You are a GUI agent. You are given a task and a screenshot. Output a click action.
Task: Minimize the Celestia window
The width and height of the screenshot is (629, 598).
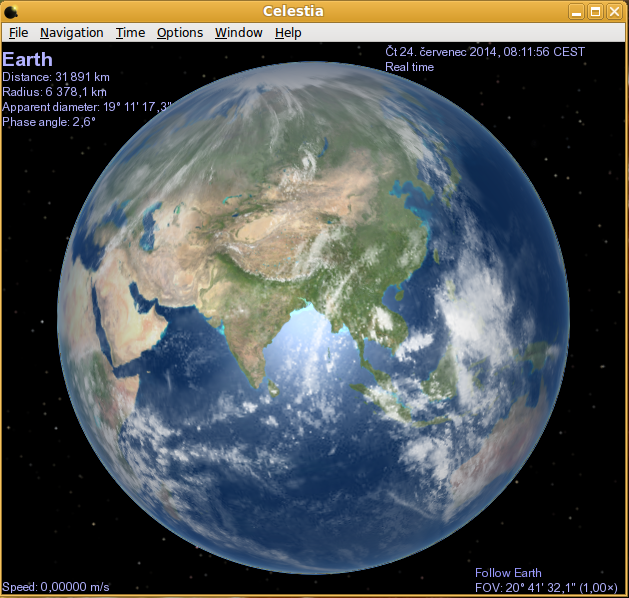click(x=576, y=12)
